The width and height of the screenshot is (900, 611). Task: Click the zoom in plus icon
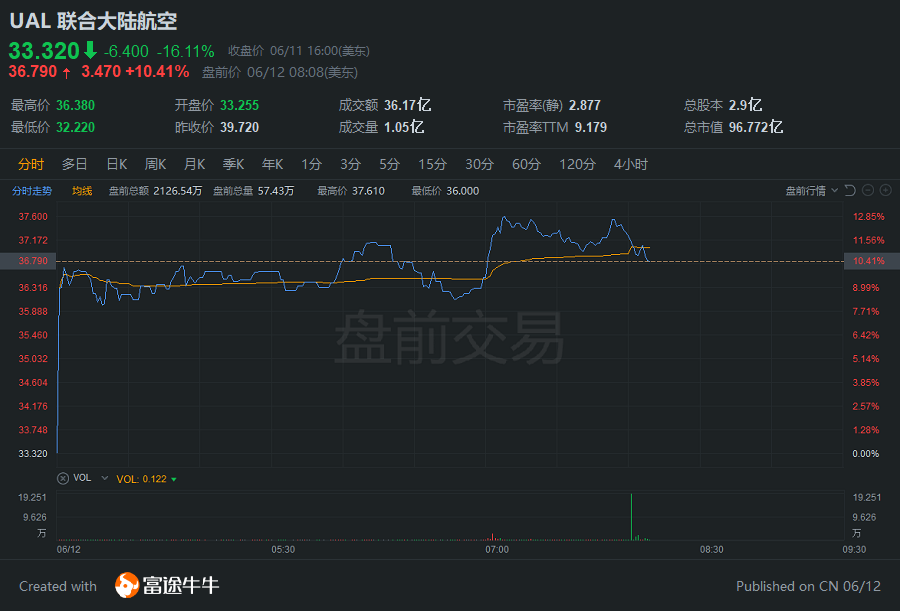tap(886, 190)
